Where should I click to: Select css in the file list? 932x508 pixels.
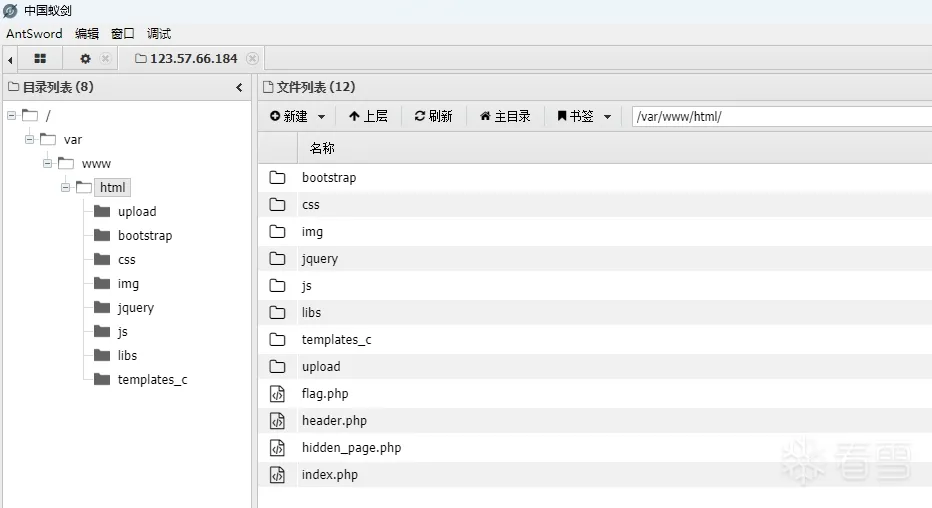310,204
